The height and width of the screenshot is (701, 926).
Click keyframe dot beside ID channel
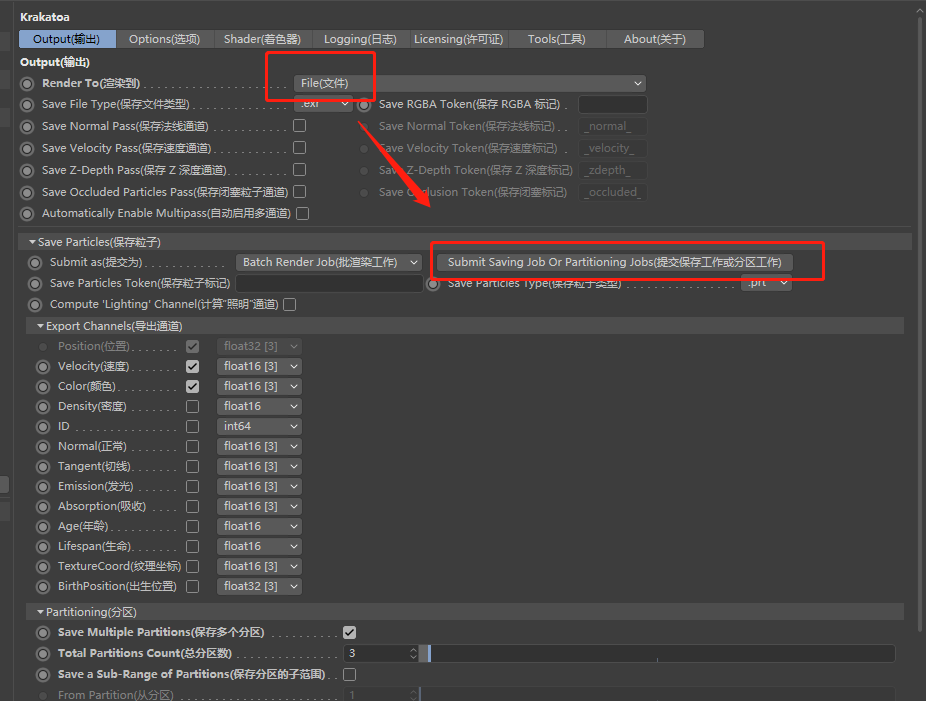43,427
